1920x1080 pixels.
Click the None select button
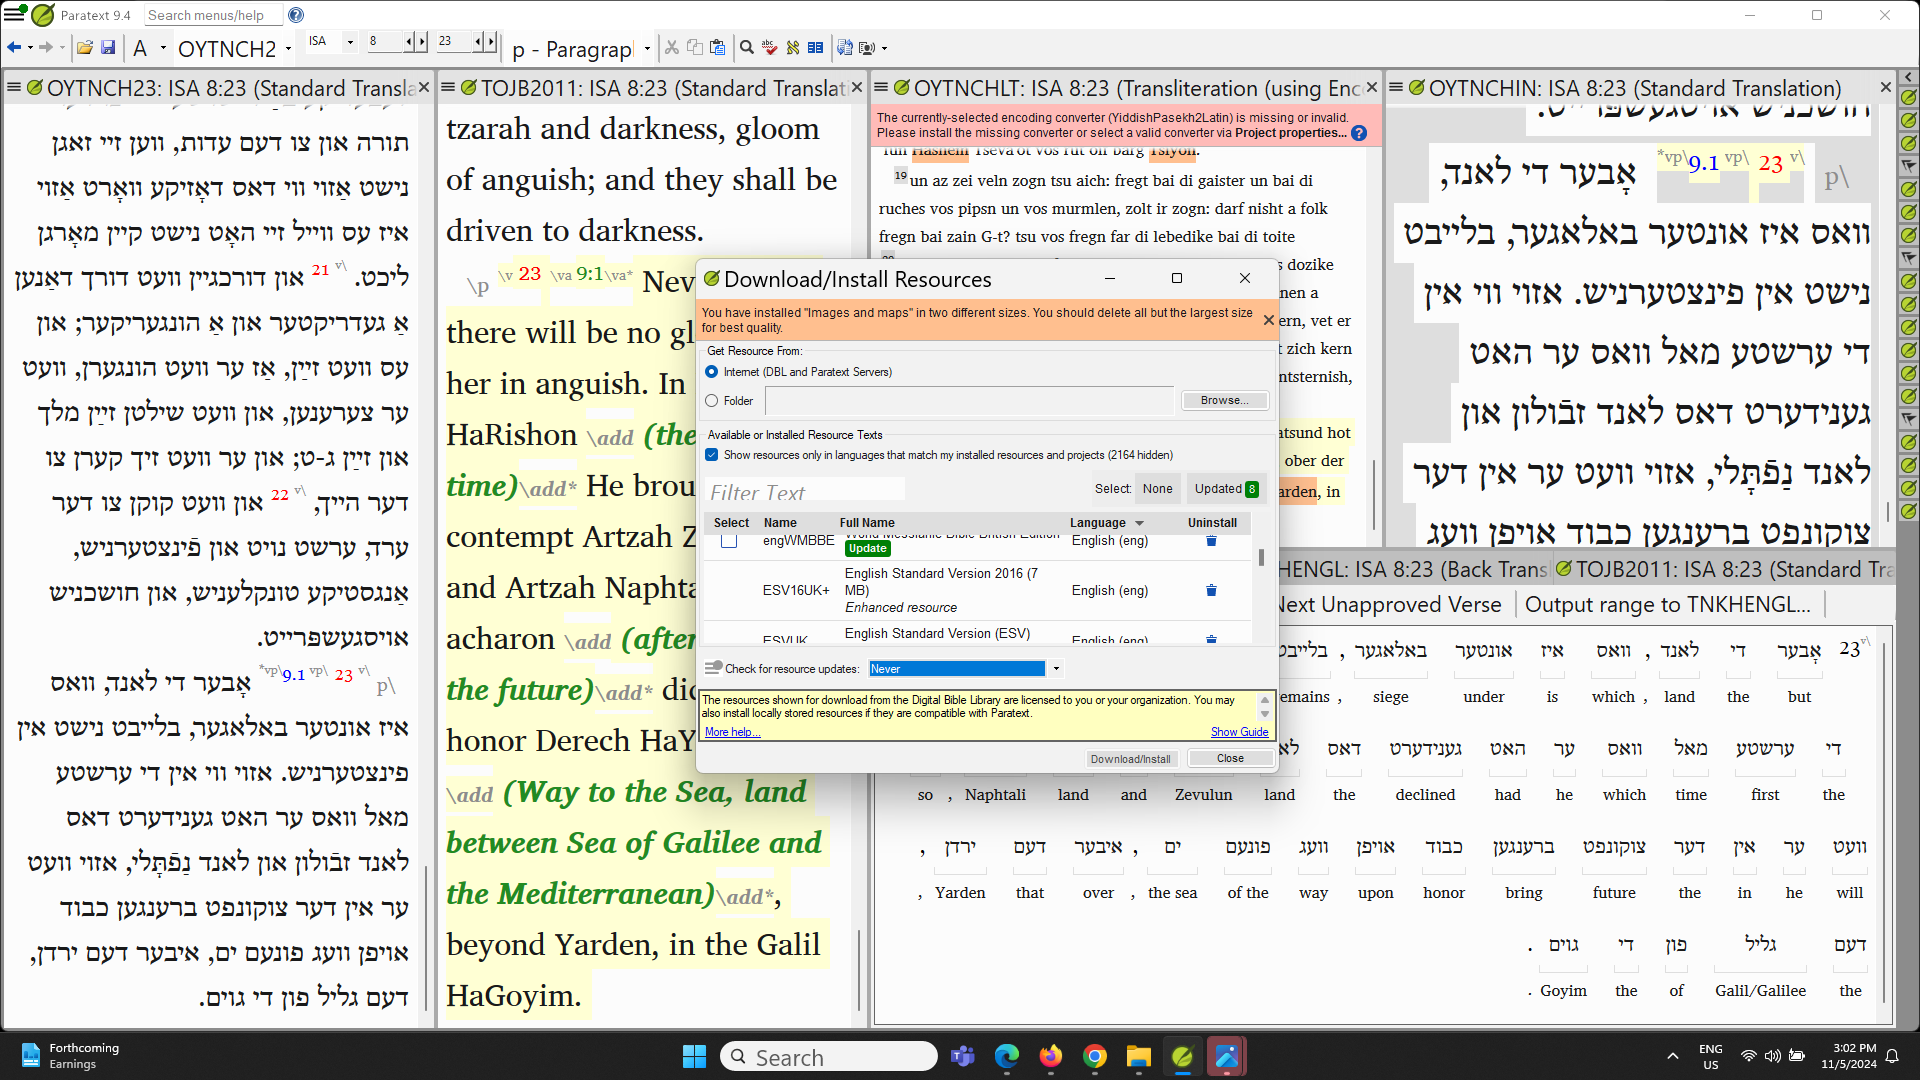pos(1157,489)
